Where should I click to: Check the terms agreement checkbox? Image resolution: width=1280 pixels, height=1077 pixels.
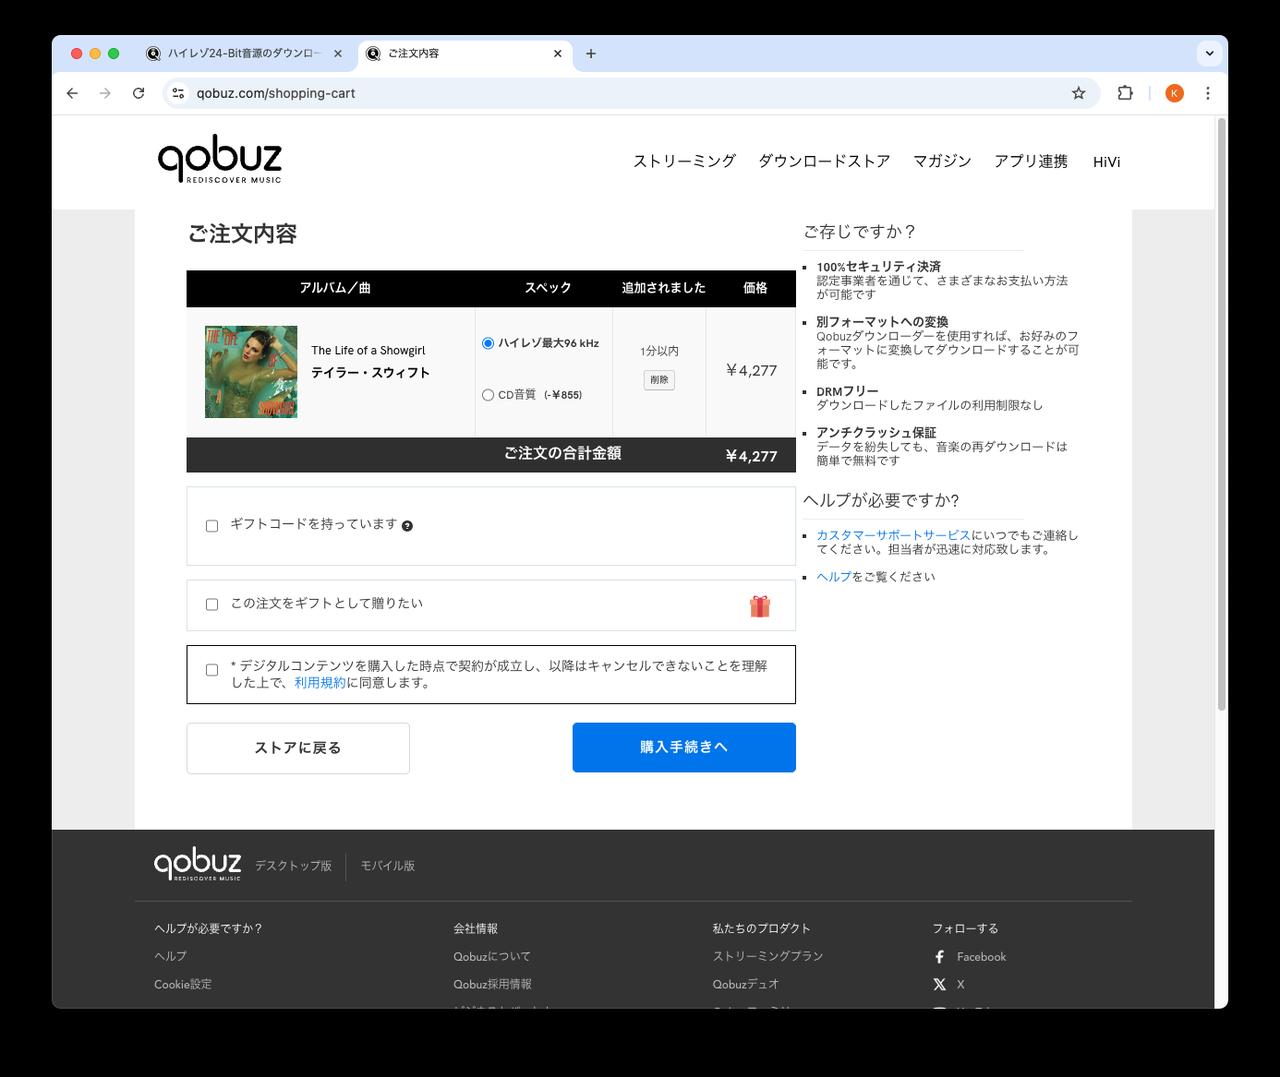211,668
